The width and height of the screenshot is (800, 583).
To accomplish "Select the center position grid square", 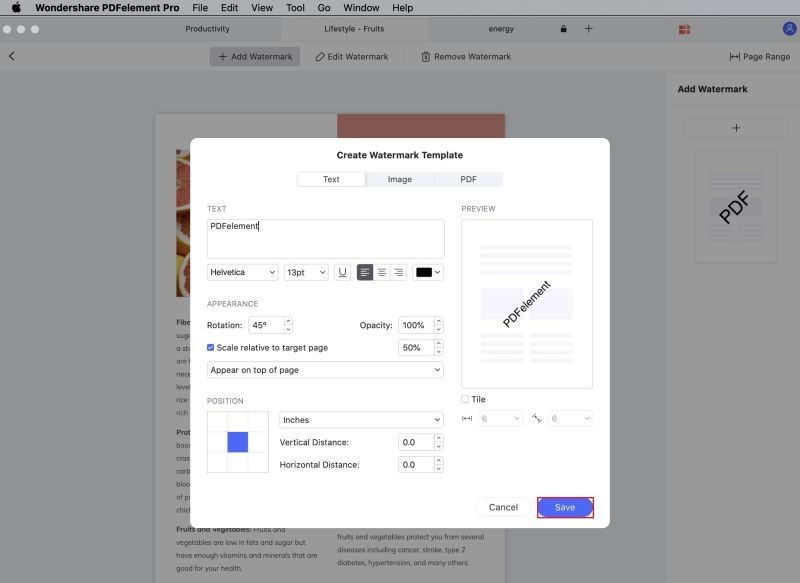I will pyautogui.click(x=238, y=442).
